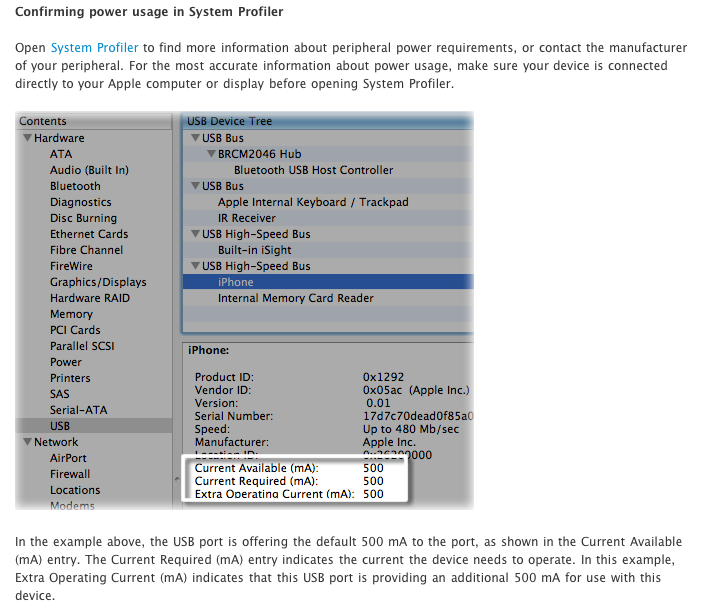Click Product ID value 0x1292

tap(383, 377)
